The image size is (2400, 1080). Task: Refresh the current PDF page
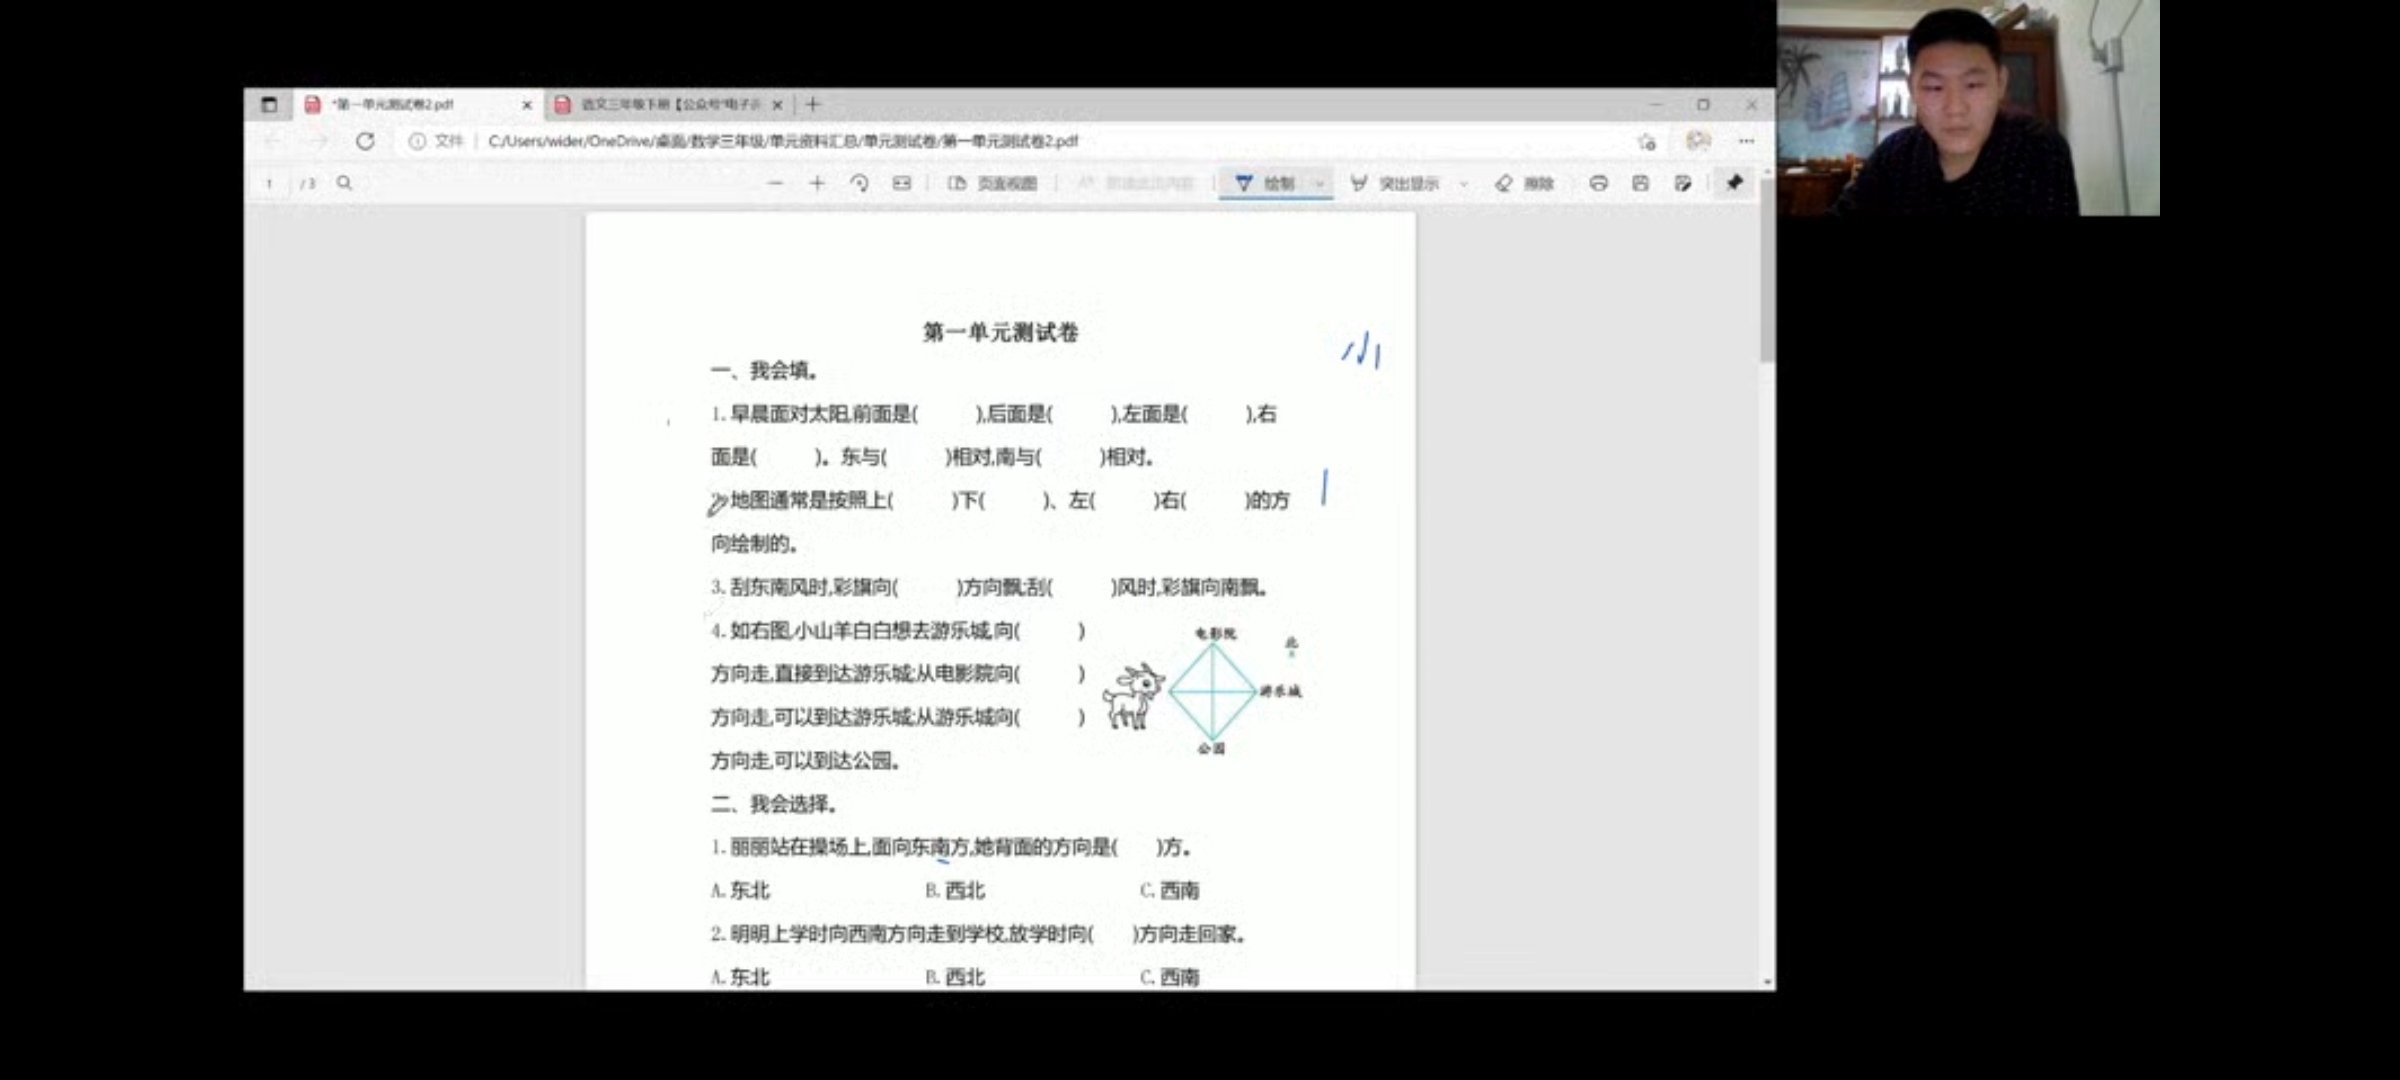click(x=365, y=141)
